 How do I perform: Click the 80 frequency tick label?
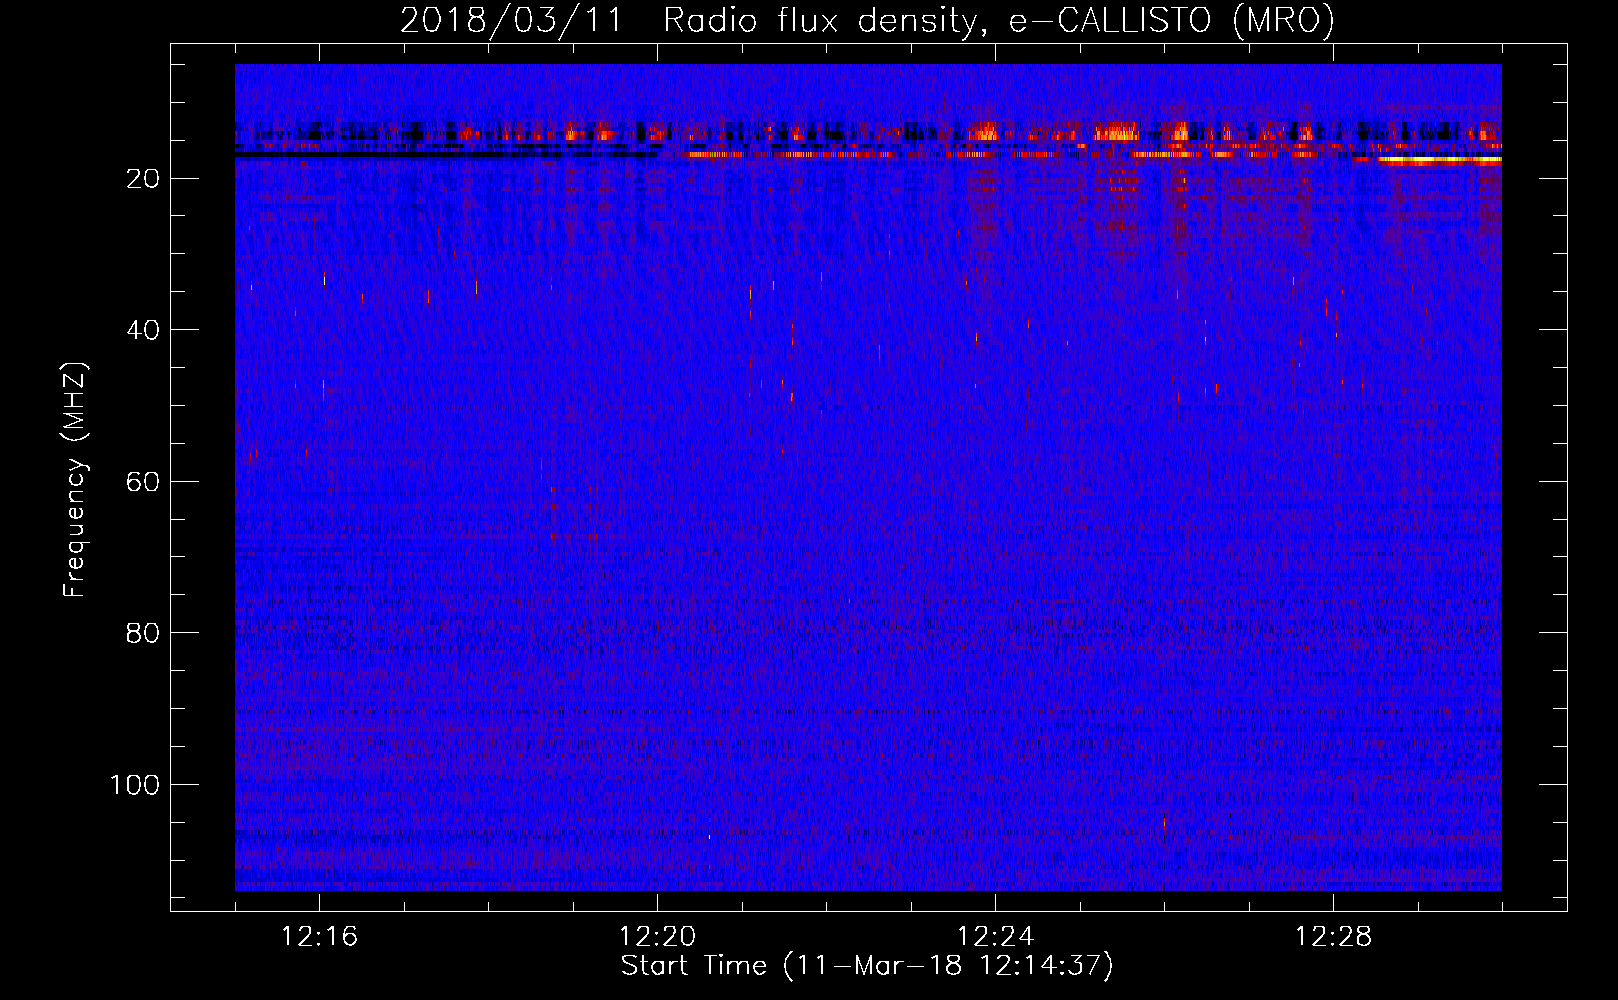[x=143, y=633]
